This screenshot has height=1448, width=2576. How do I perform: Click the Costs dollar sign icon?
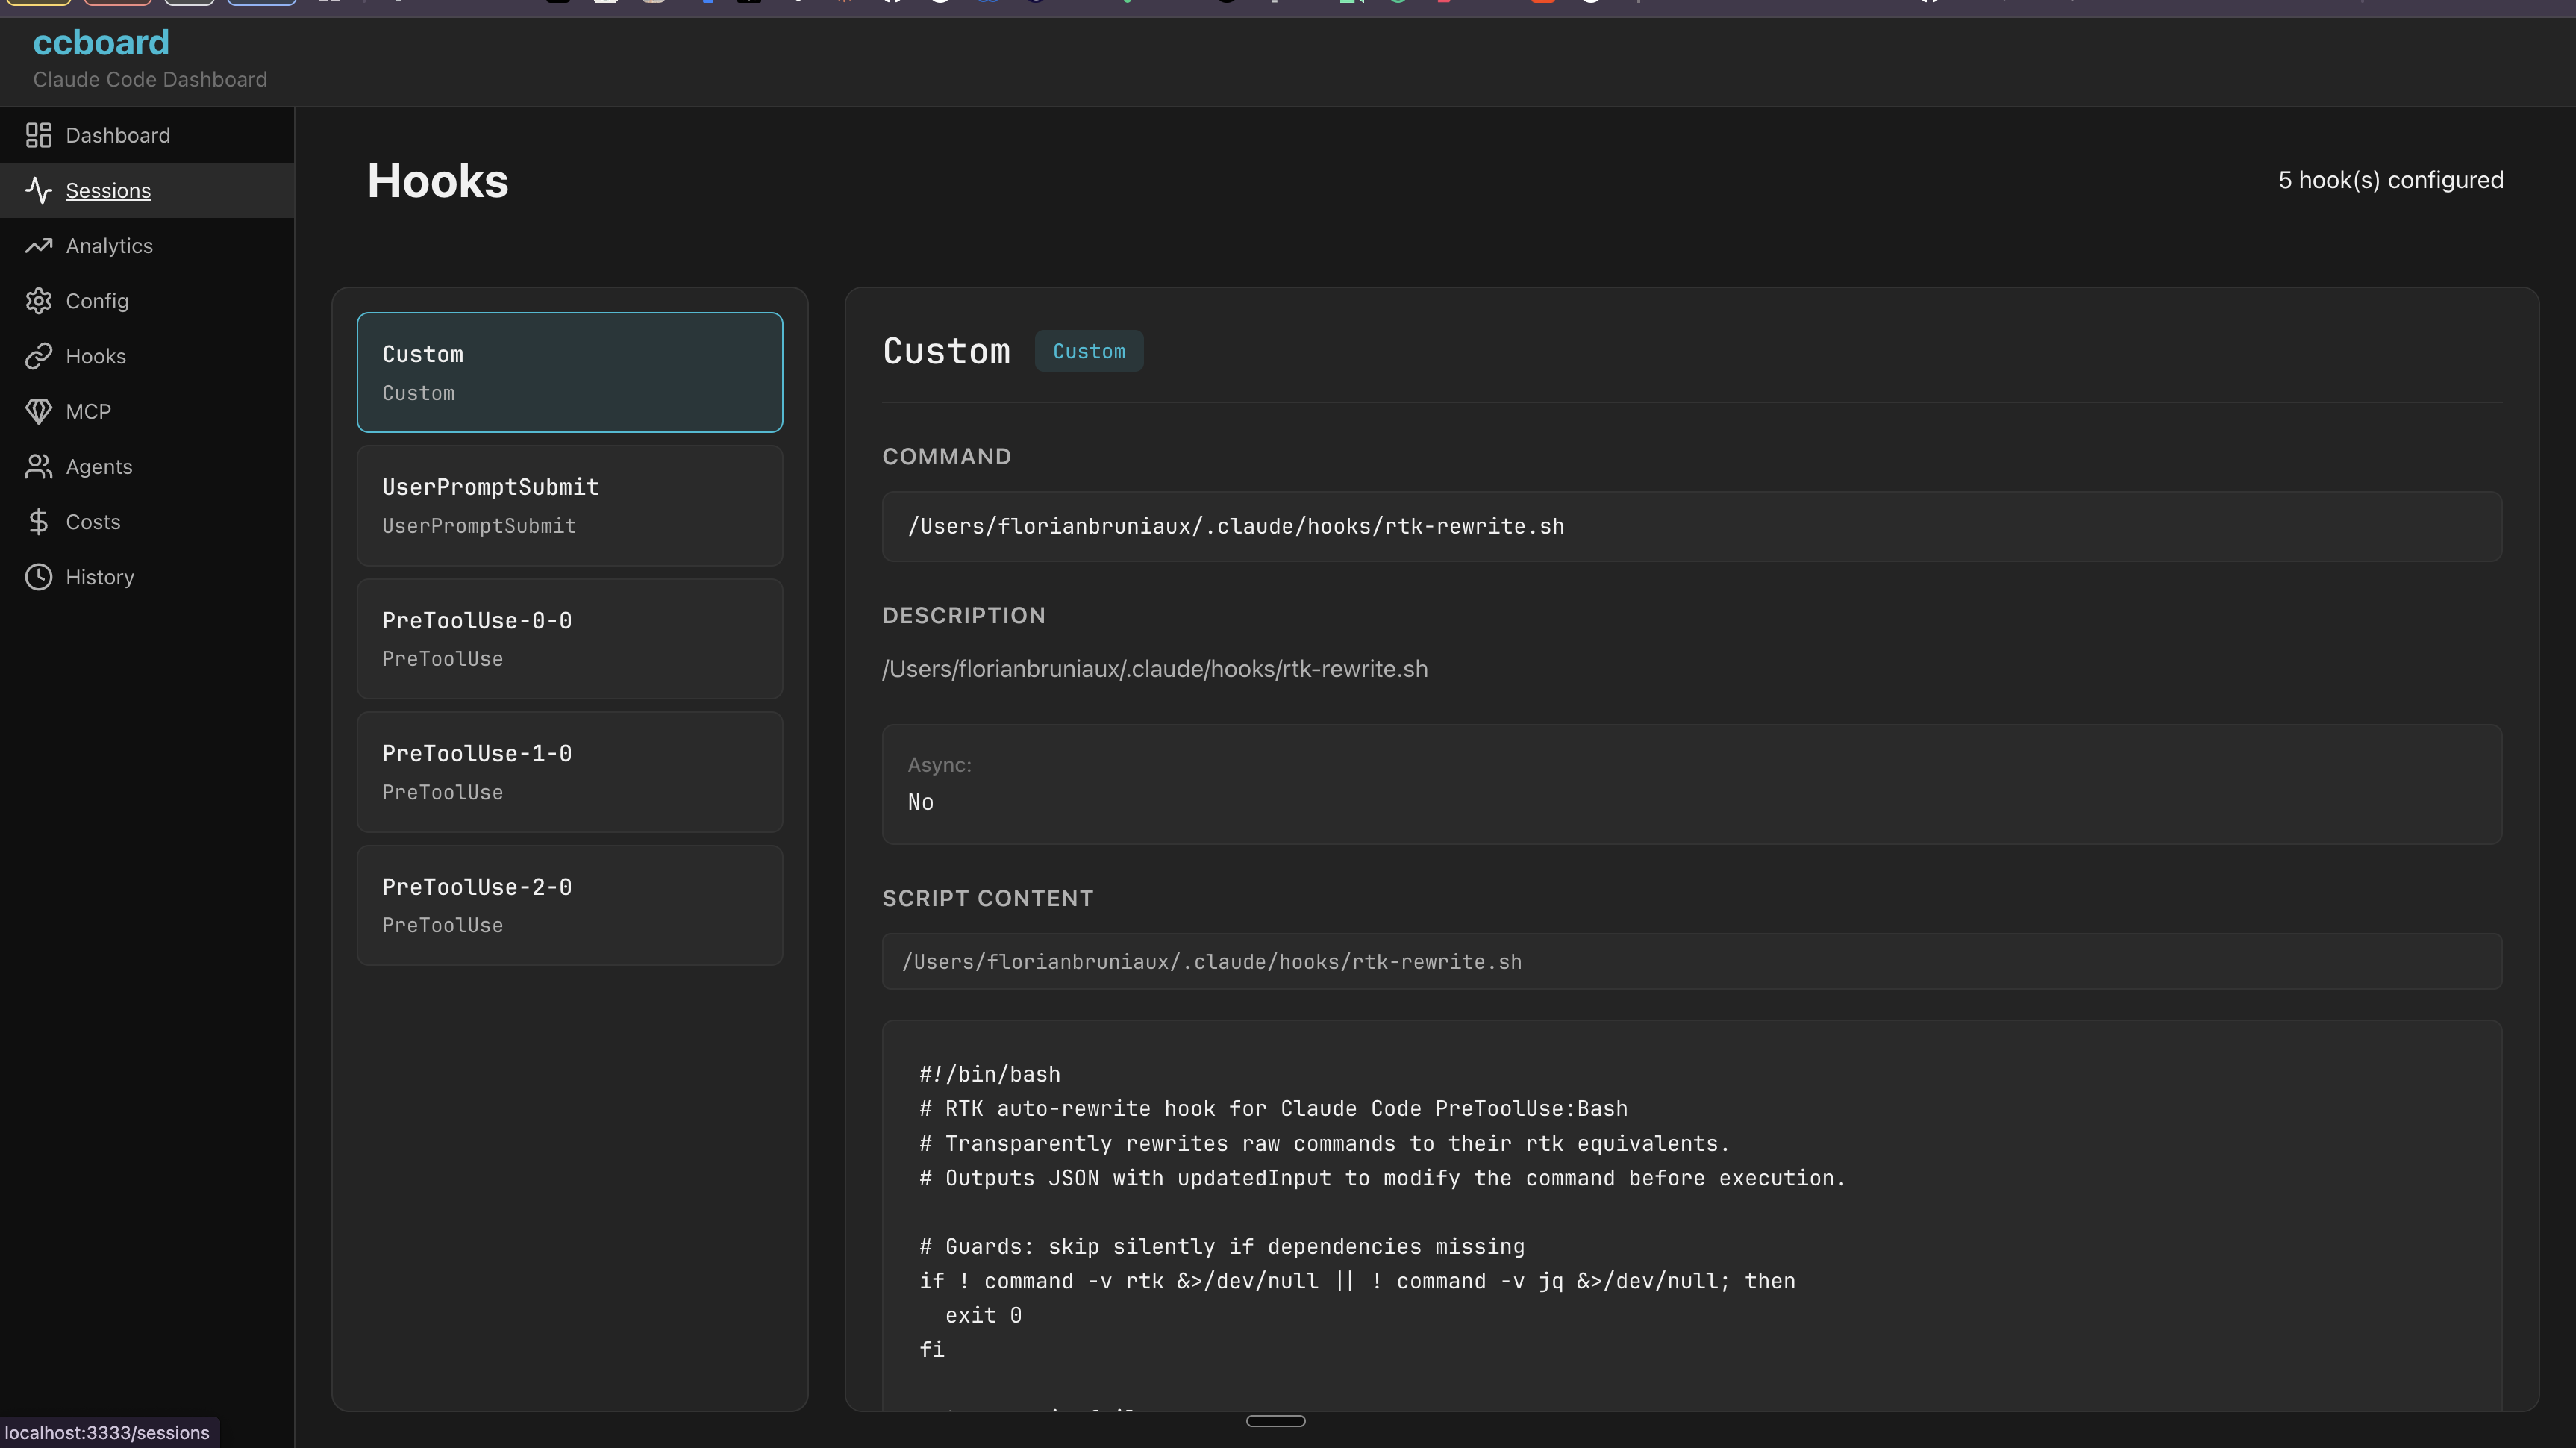(38, 522)
